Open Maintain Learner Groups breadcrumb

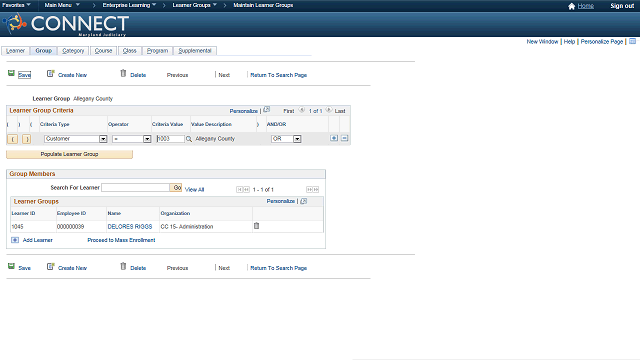263,5
